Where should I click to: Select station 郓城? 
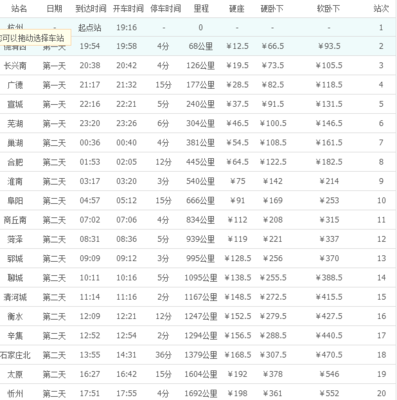(x=15, y=259)
